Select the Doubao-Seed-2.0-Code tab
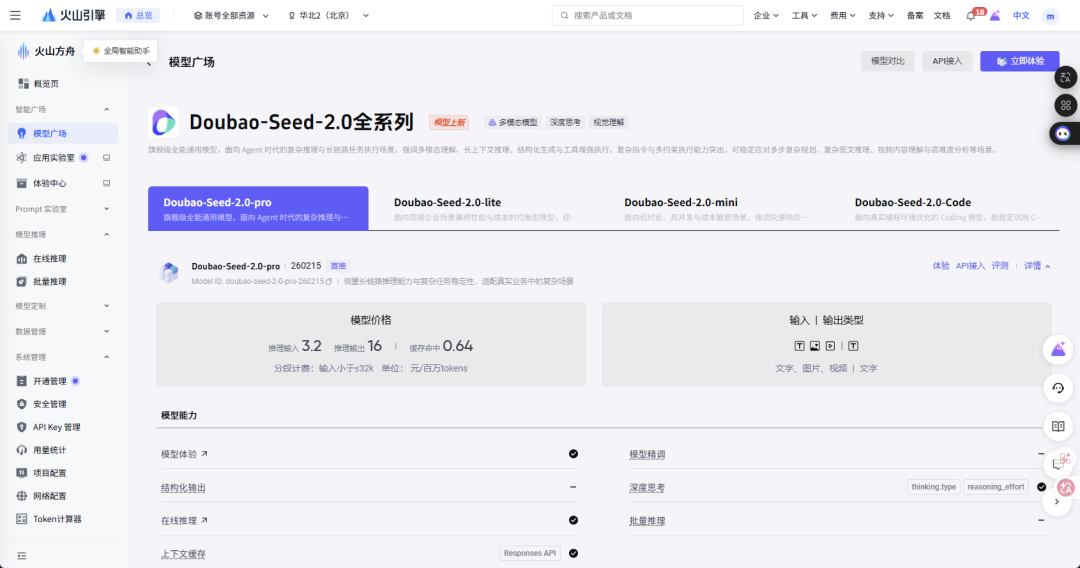 [x=949, y=208]
